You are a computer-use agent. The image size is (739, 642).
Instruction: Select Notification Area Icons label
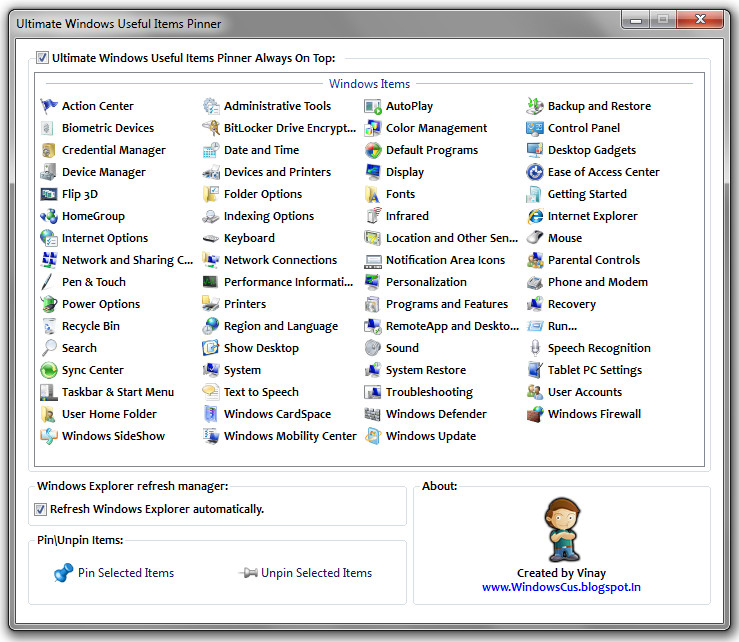tap(445, 260)
